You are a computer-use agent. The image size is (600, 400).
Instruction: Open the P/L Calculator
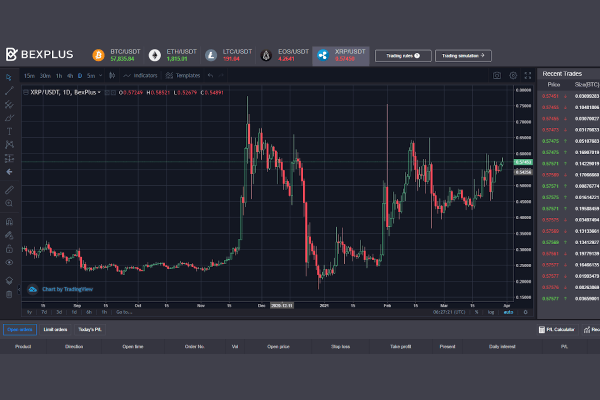(x=556, y=330)
